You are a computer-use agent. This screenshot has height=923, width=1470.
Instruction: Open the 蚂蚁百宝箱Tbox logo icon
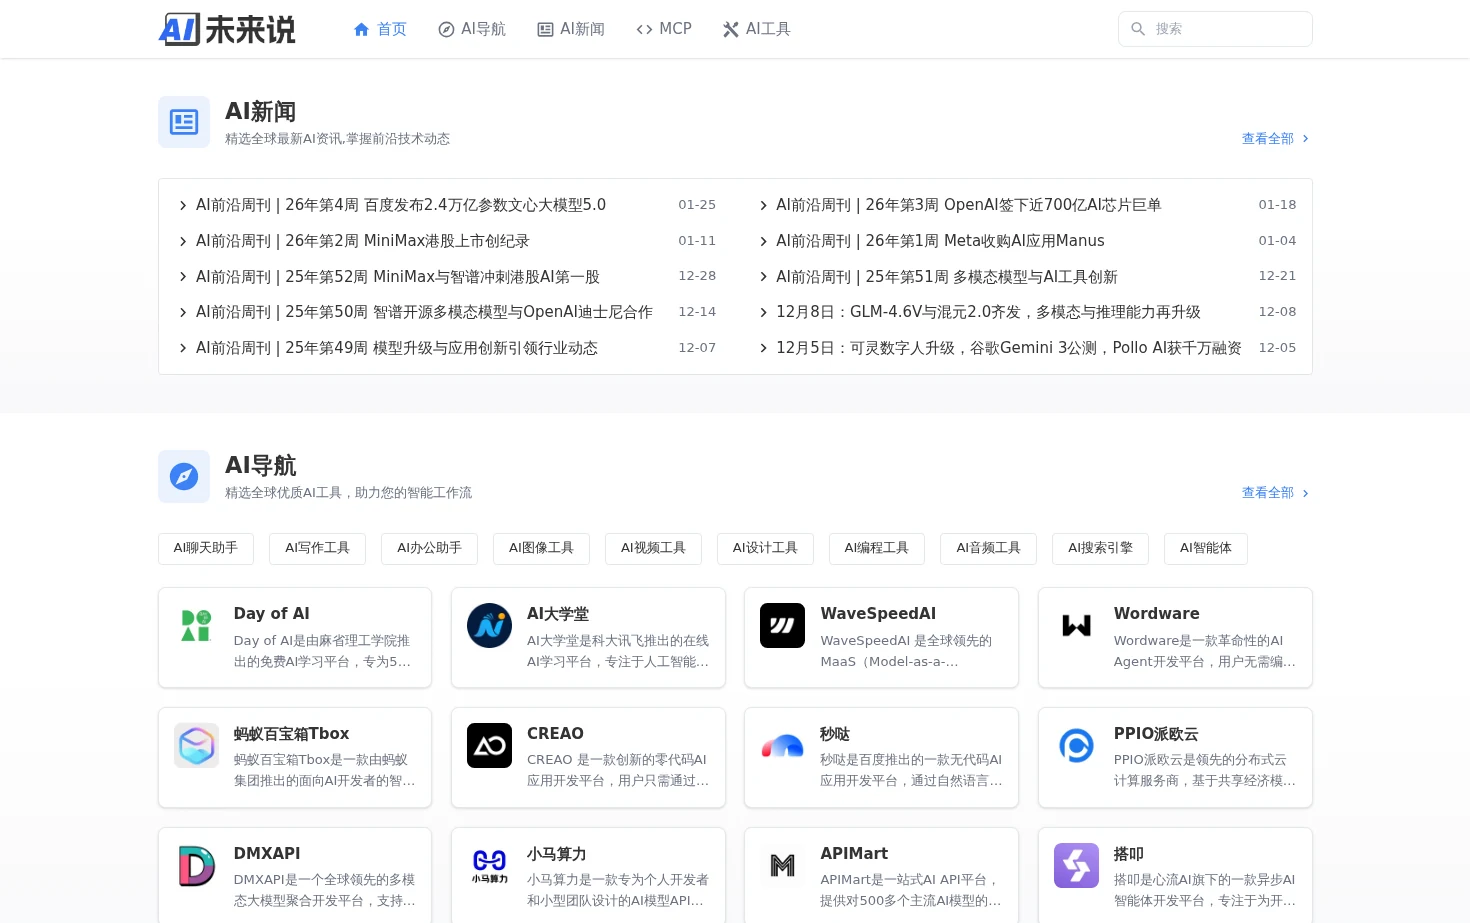coord(196,746)
